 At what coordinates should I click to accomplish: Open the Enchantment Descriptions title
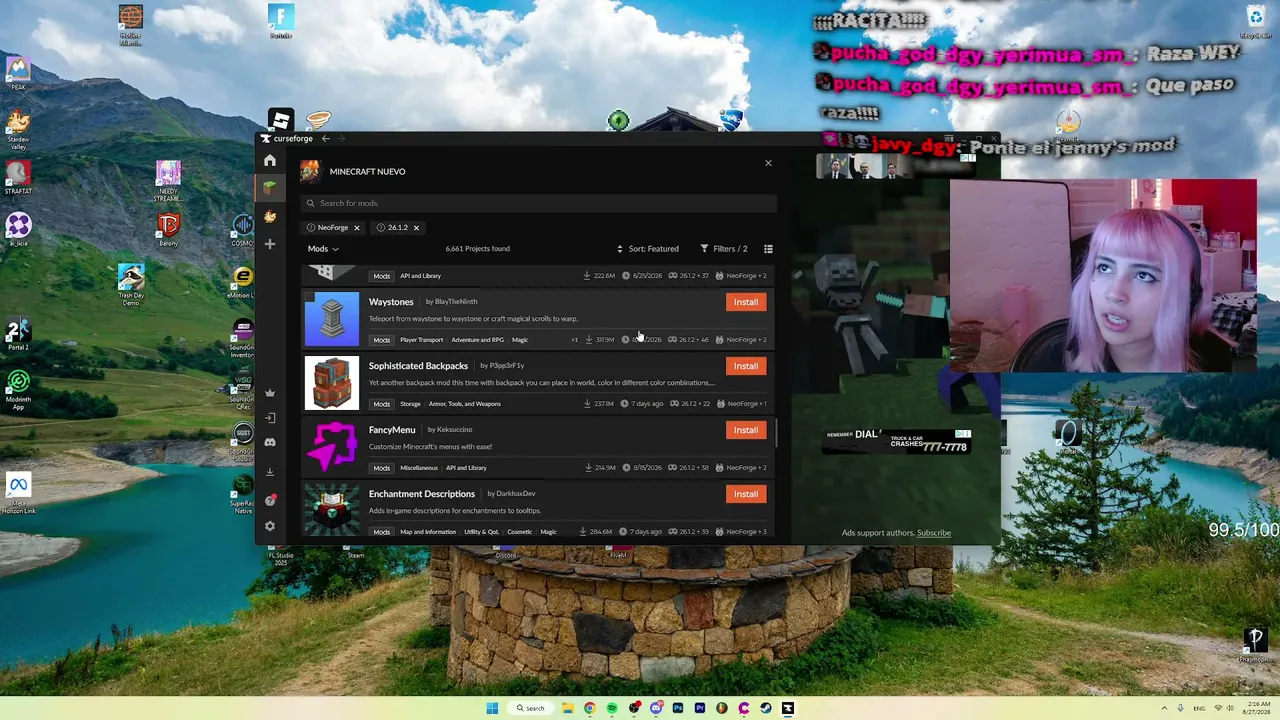(422, 494)
